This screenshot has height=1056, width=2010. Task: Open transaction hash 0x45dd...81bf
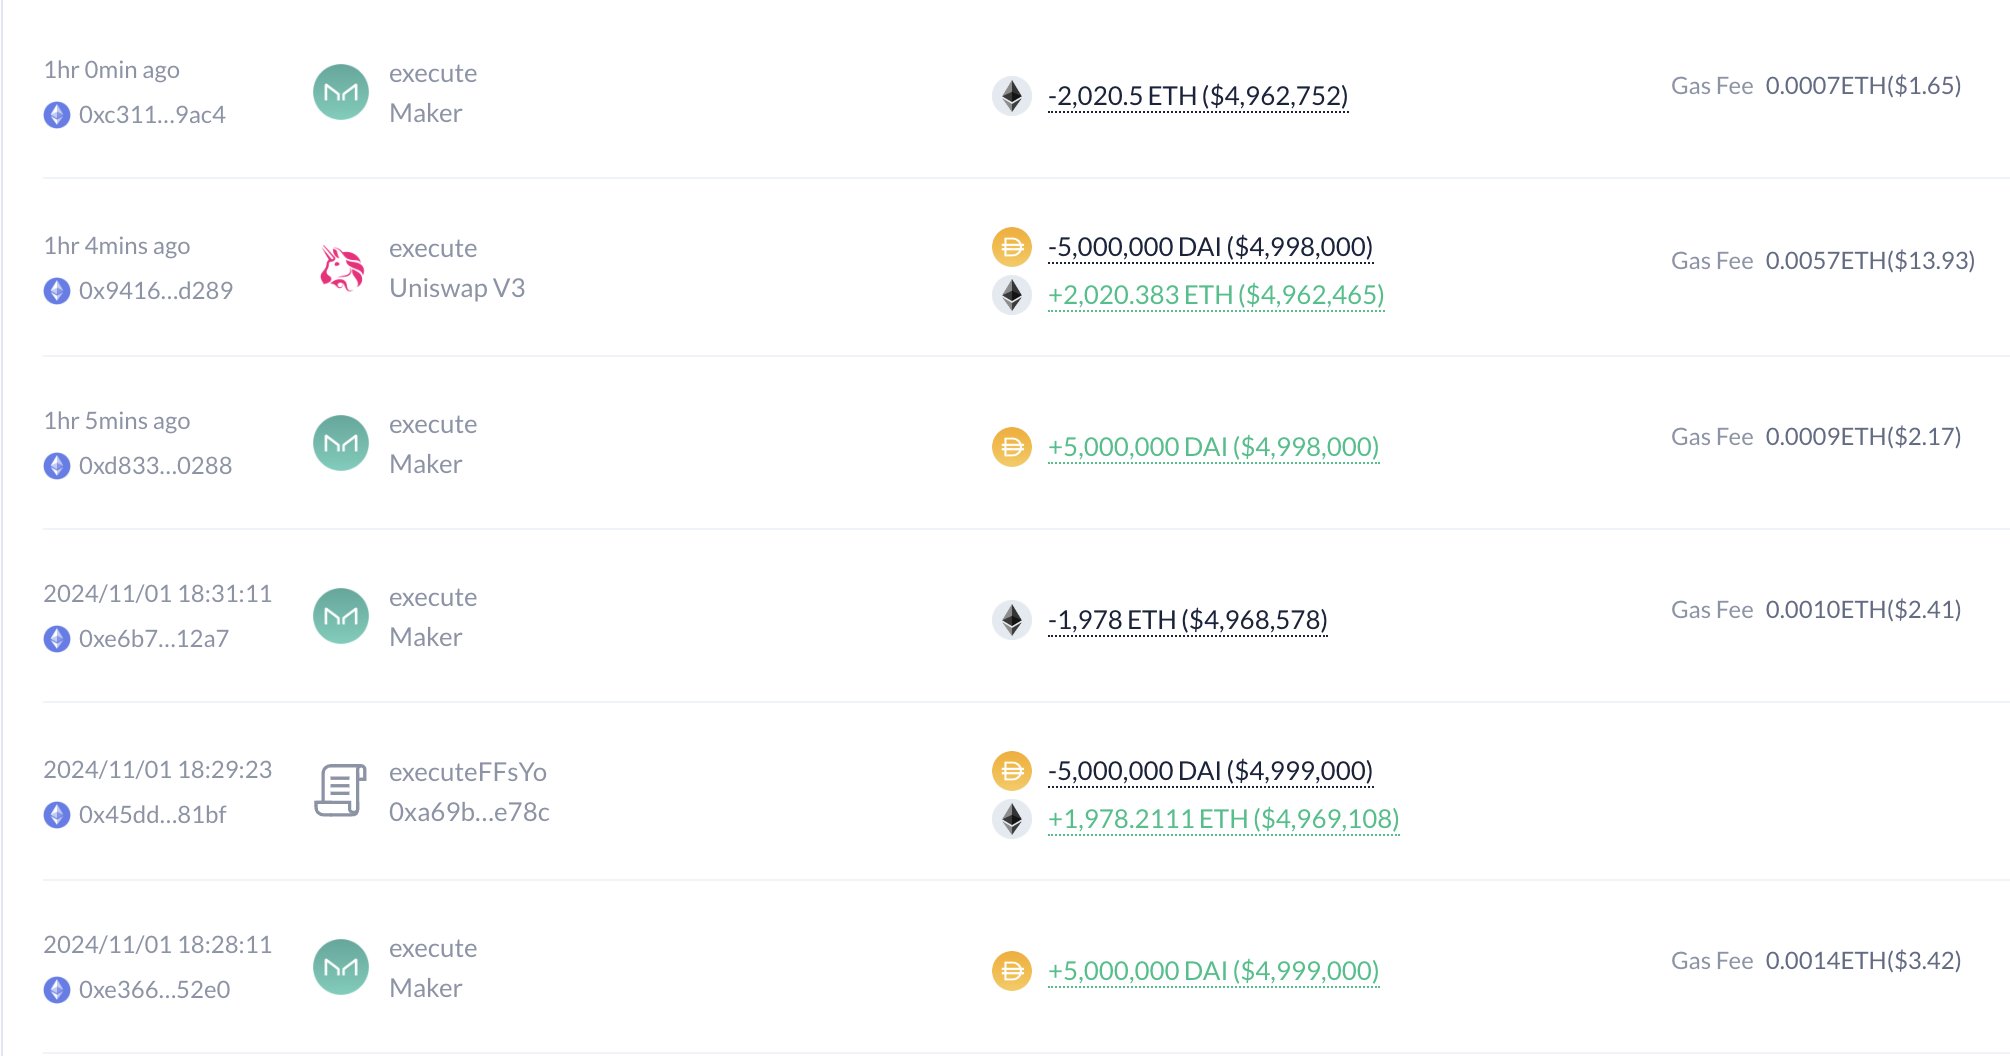point(152,815)
